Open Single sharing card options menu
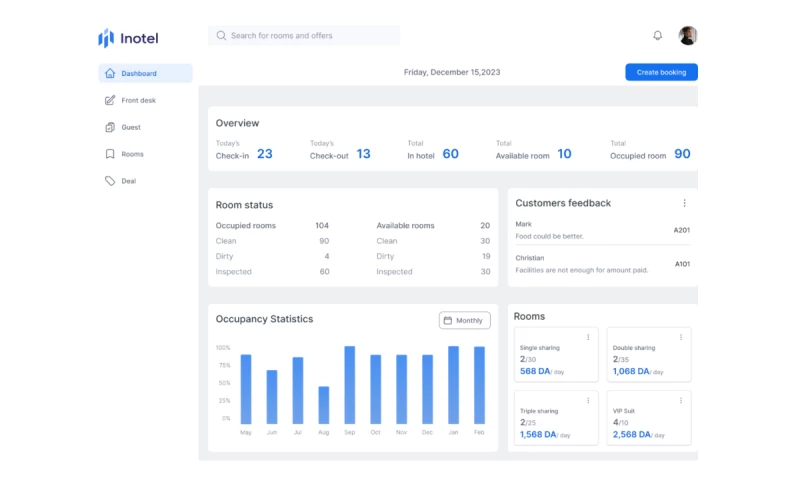800x480 pixels. [x=588, y=337]
